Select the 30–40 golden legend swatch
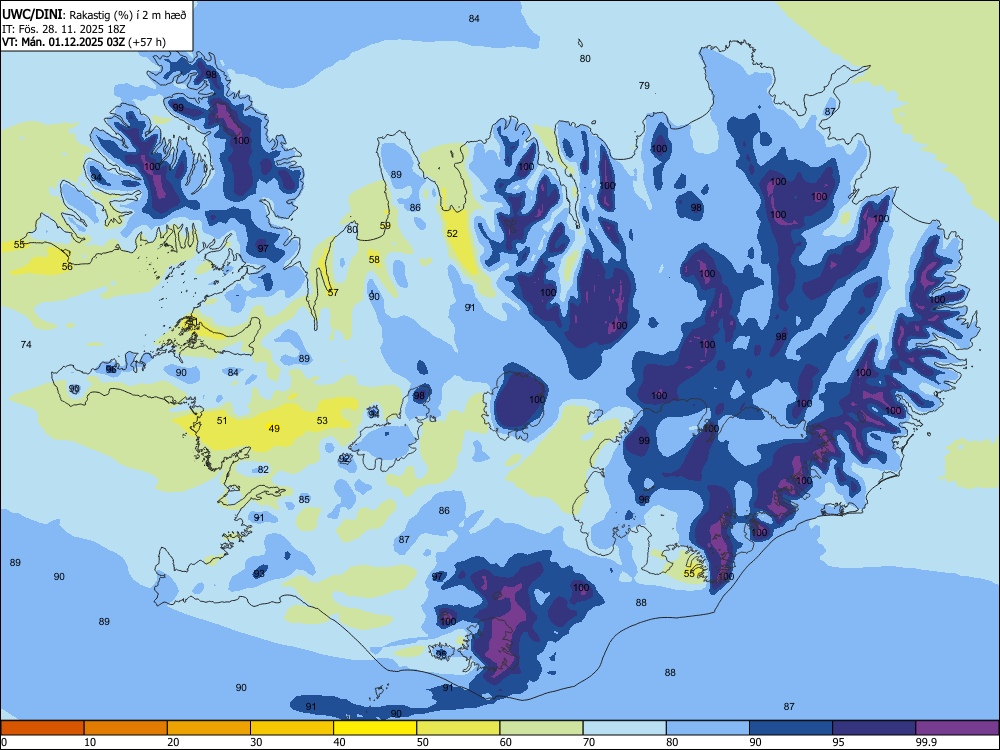This screenshot has height=750, width=1000. pyautogui.click(x=292, y=728)
